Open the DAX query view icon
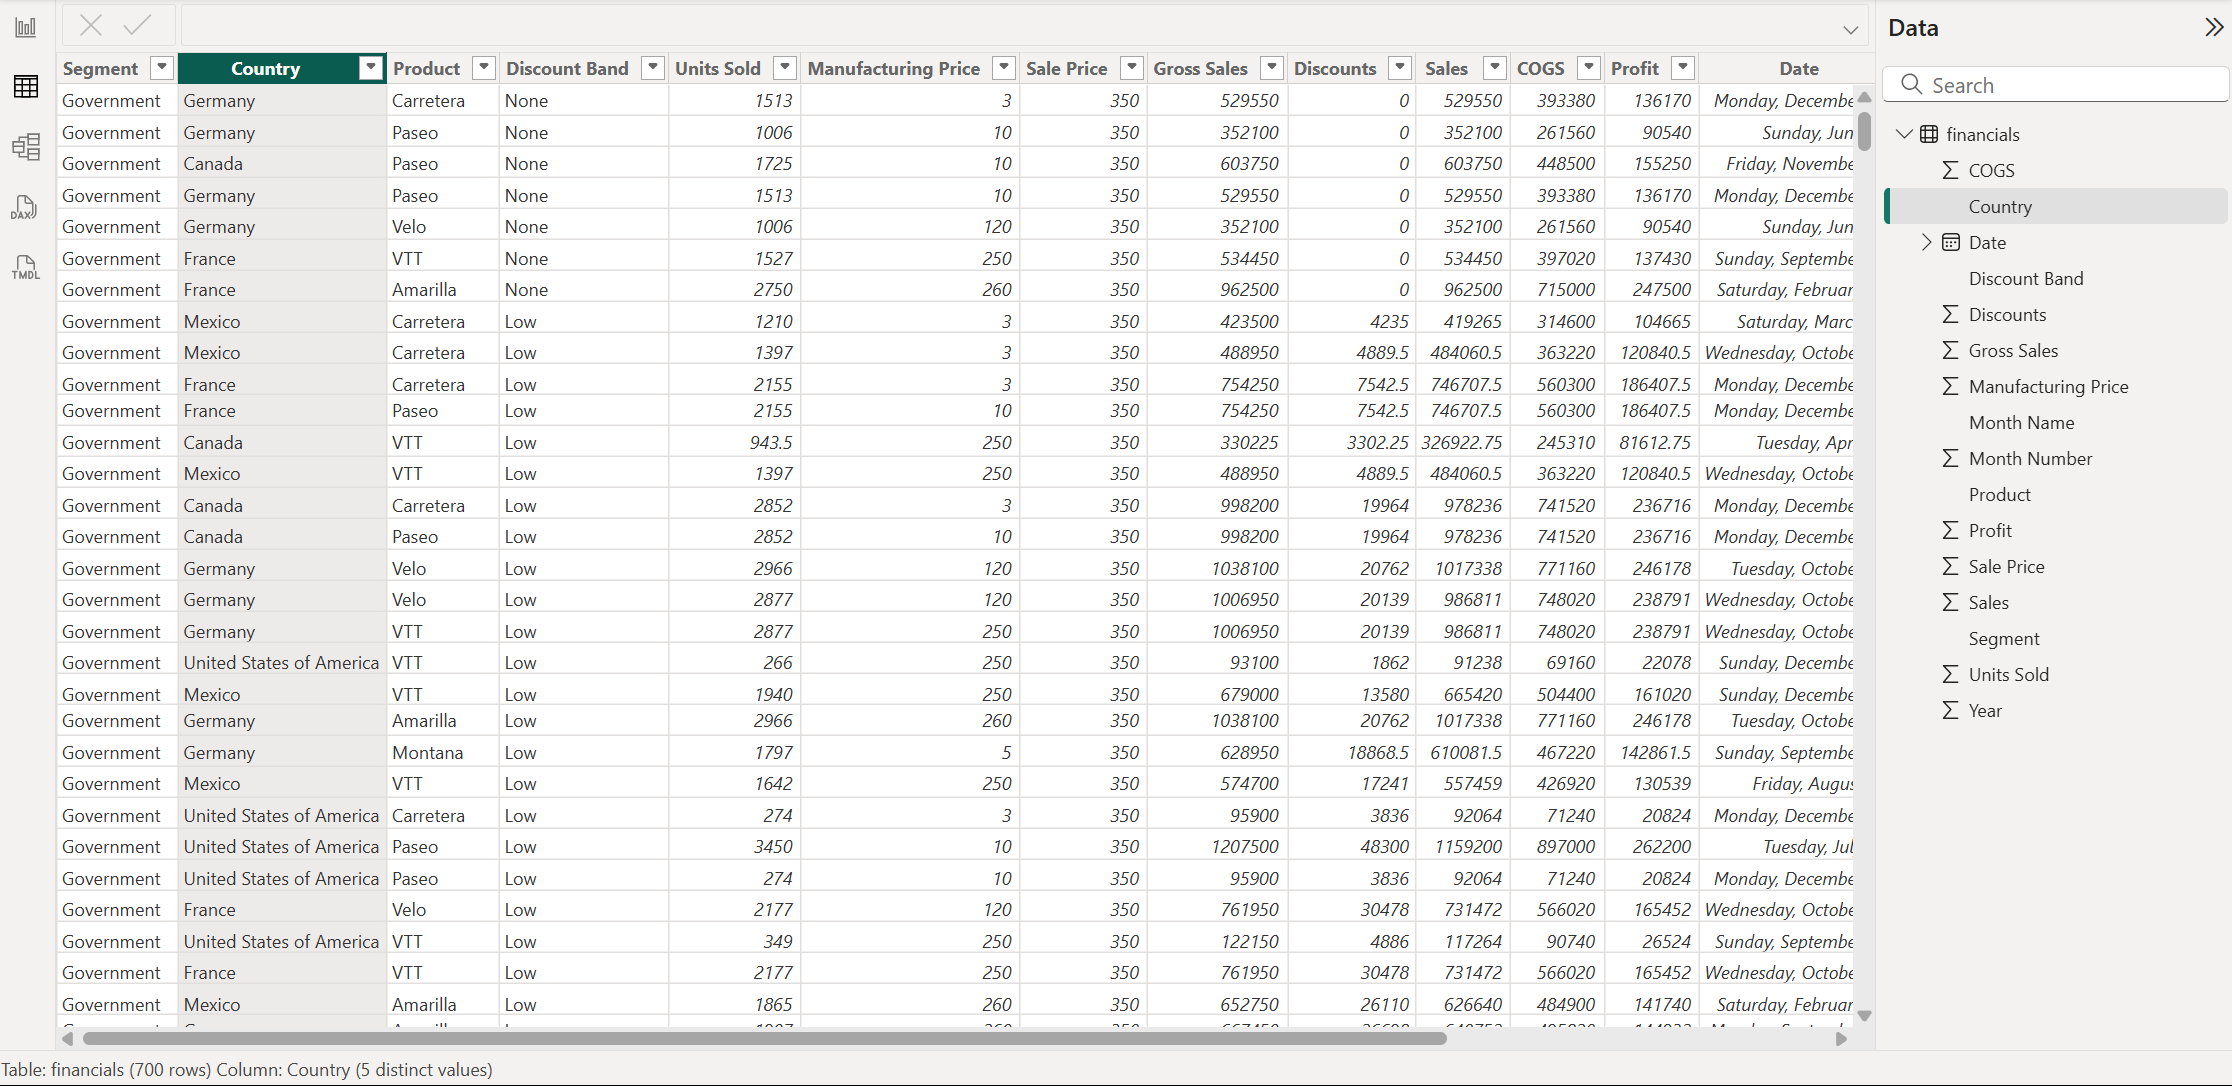Screen dimensions: 2232x1086 pyautogui.click(x=26, y=207)
